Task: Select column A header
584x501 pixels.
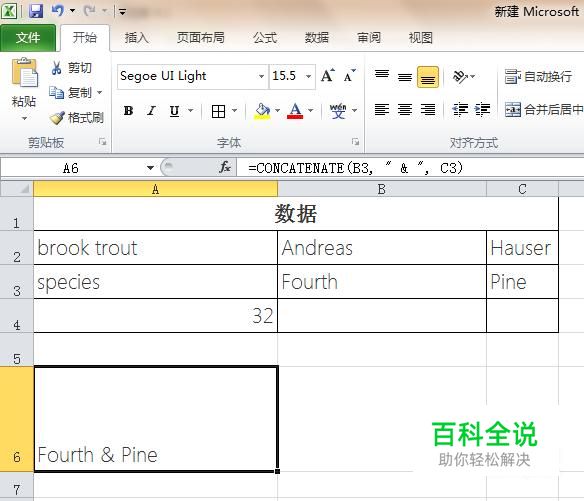Action: [155, 189]
